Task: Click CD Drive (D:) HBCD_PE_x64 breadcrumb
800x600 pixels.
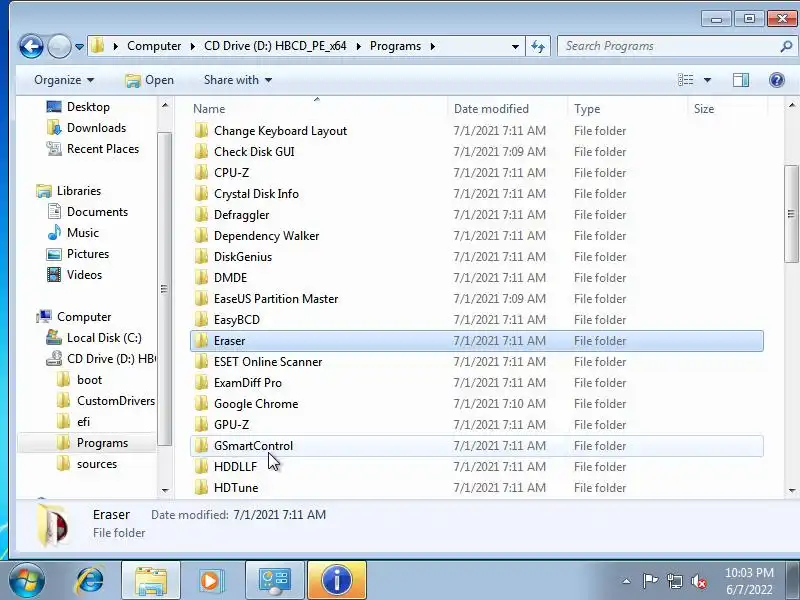Action: 275,46
